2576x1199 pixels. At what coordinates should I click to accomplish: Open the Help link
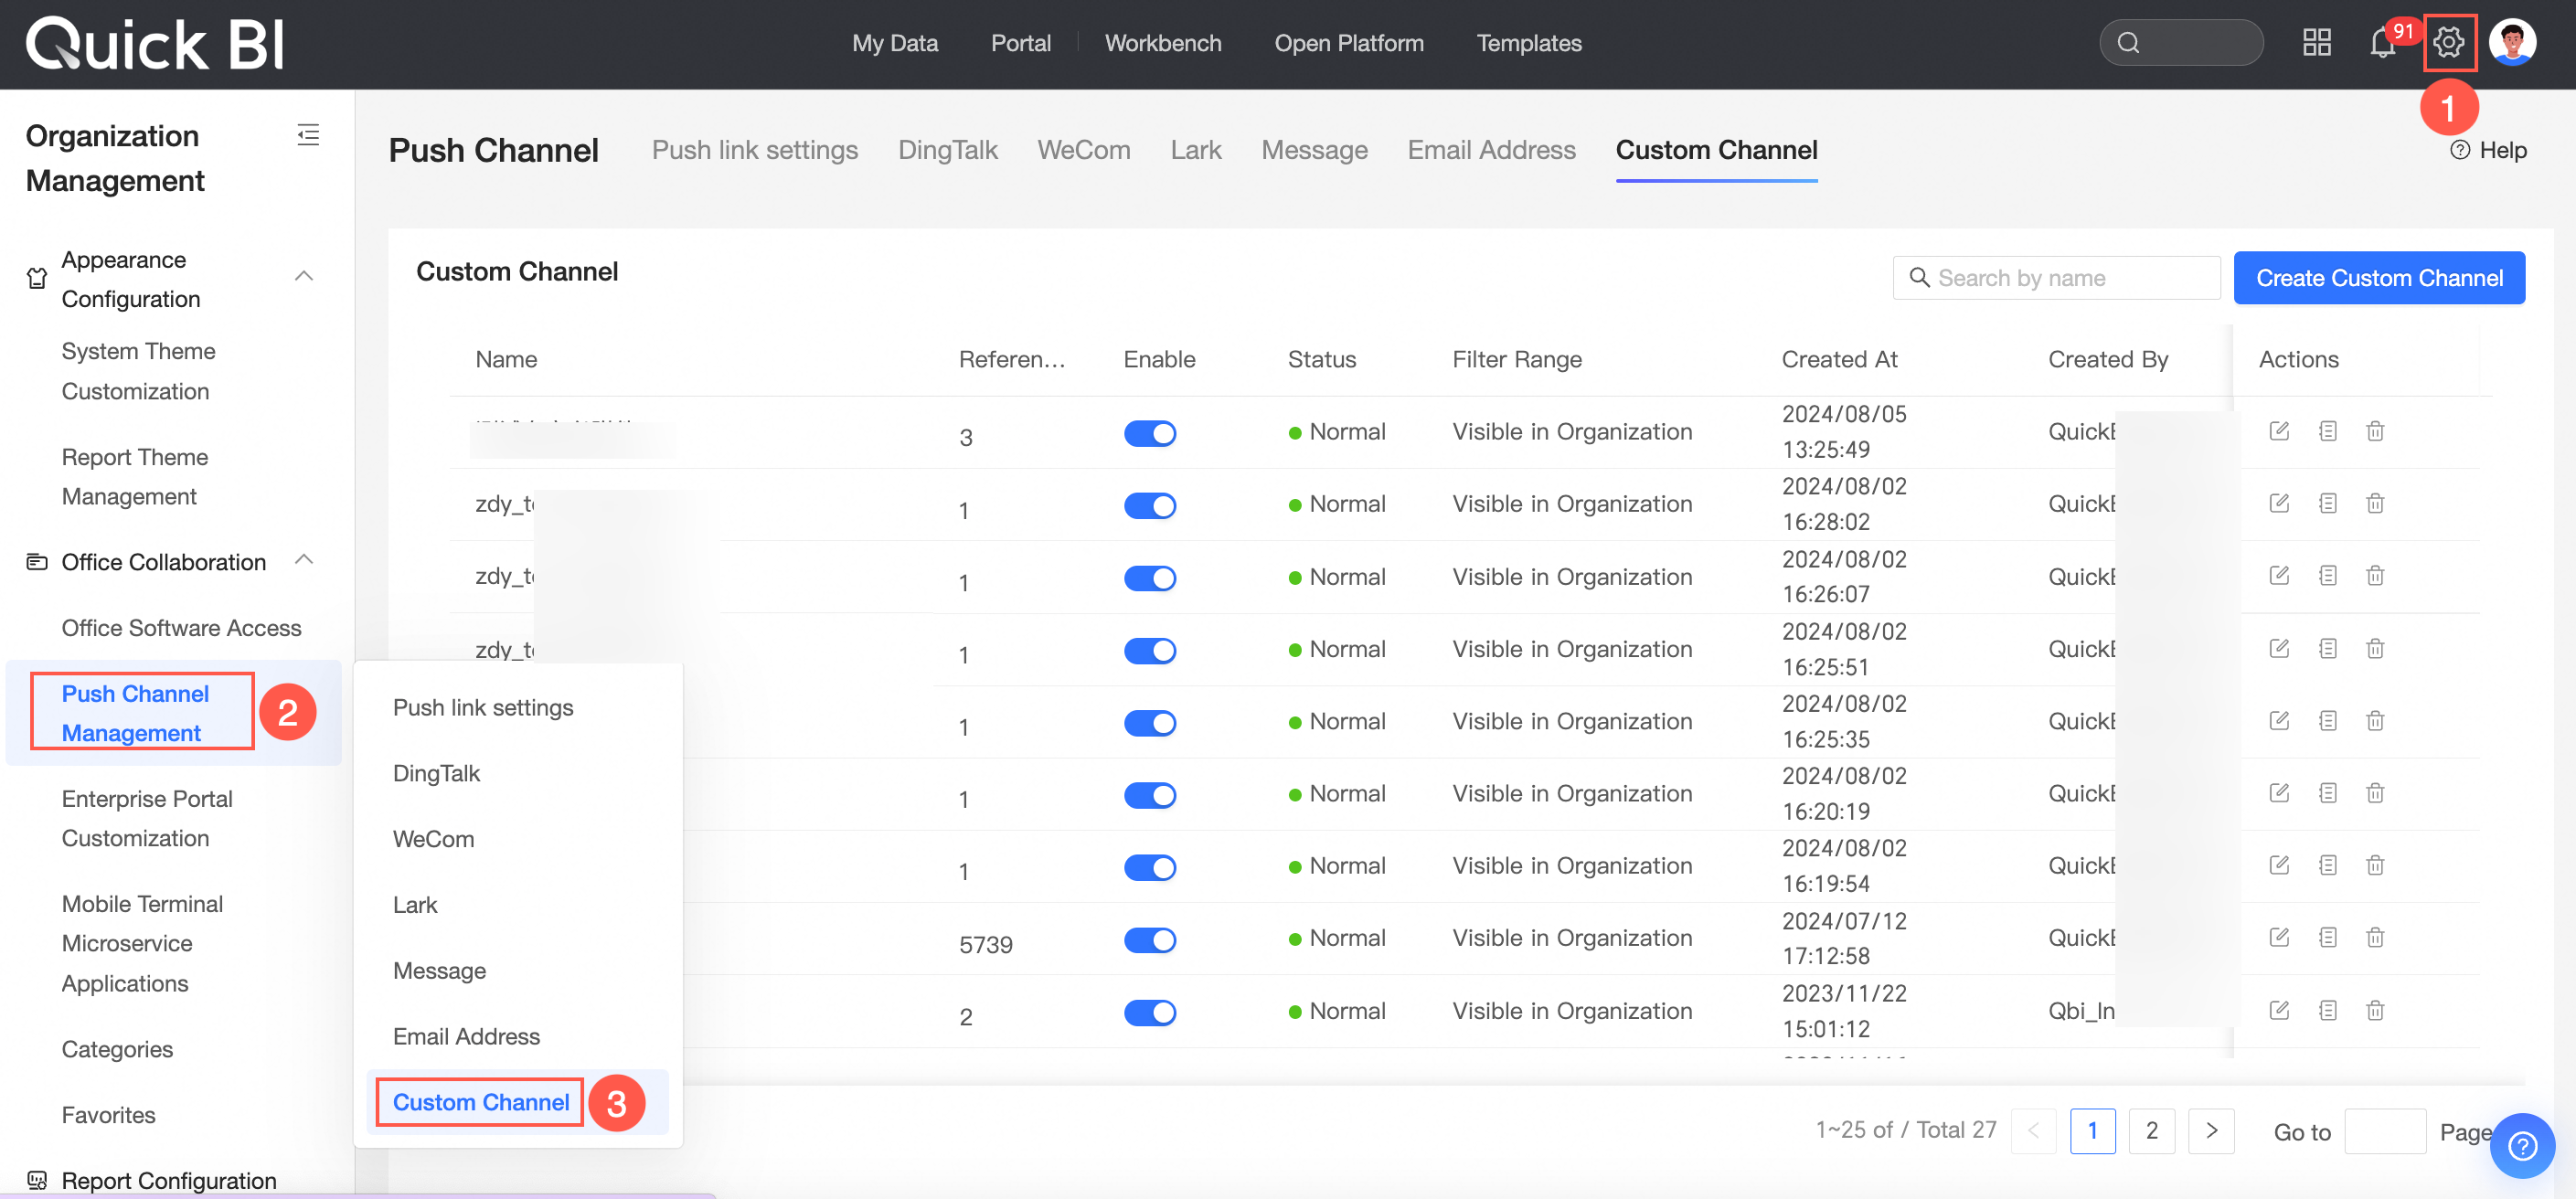click(2489, 151)
